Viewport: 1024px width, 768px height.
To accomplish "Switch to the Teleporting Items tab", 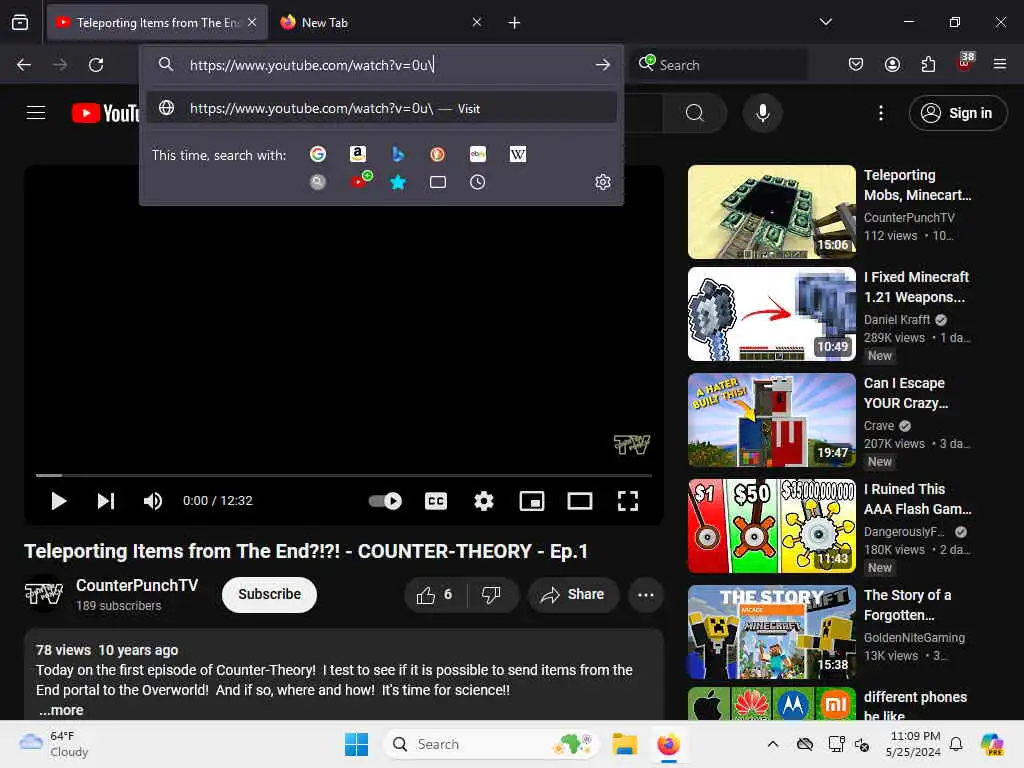I will pos(157,23).
